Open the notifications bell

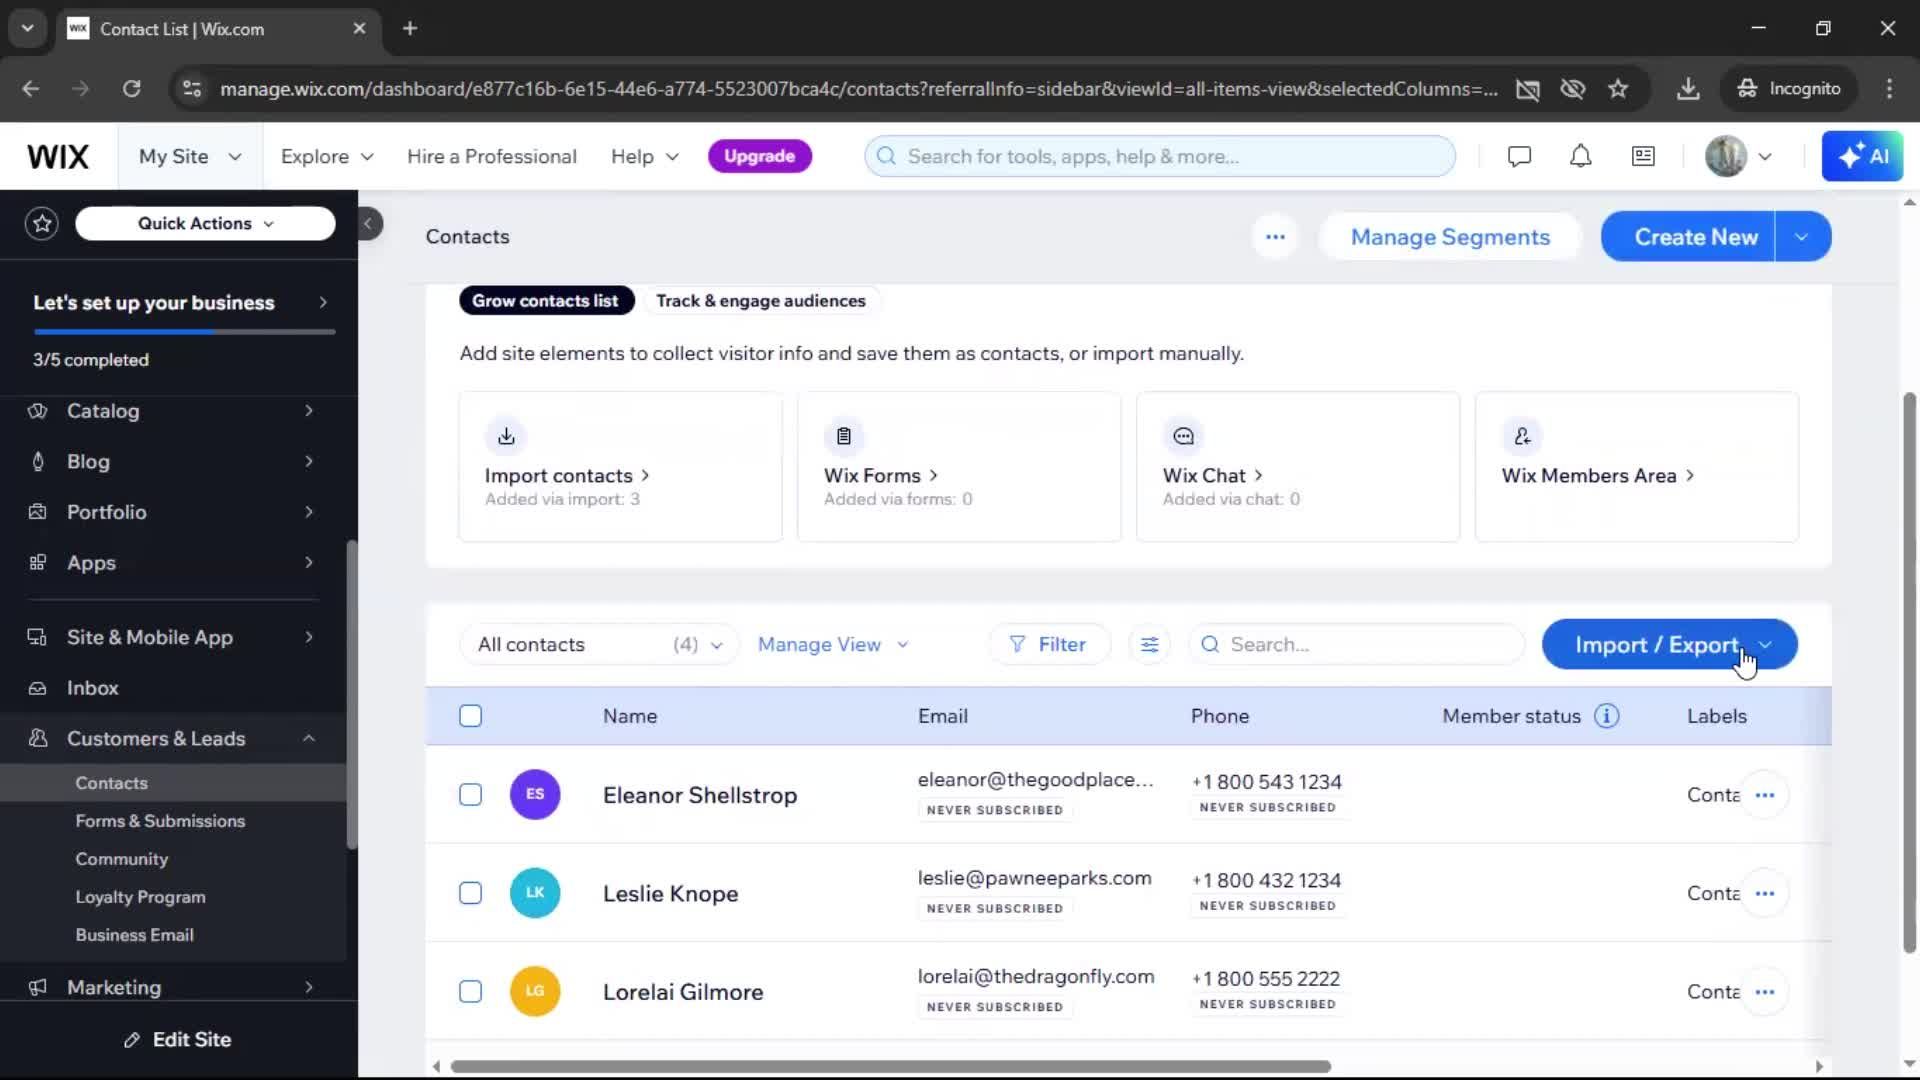pyautogui.click(x=1580, y=157)
